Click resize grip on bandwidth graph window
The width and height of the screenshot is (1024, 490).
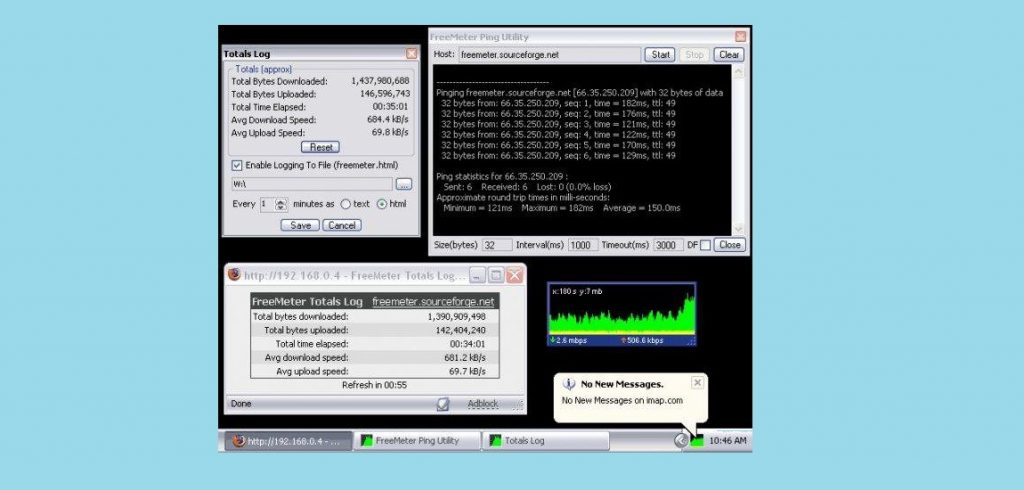(x=691, y=341)
